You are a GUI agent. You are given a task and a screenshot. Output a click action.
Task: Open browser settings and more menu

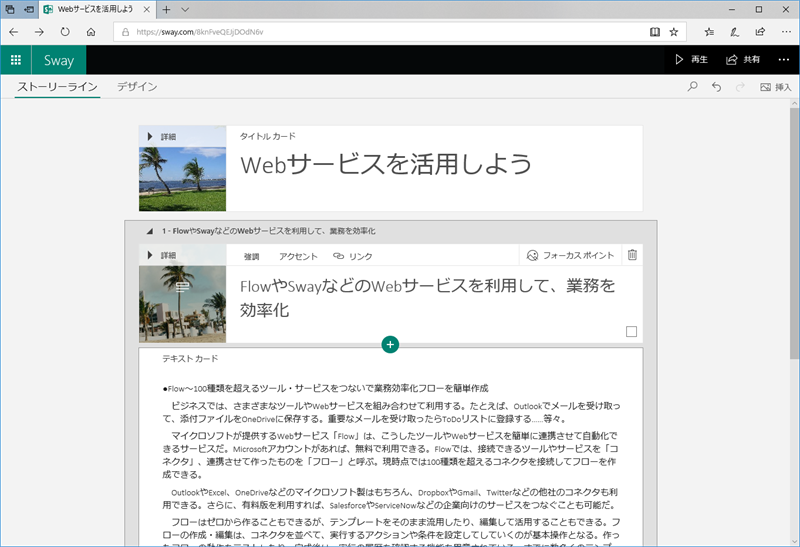[786, 32]
